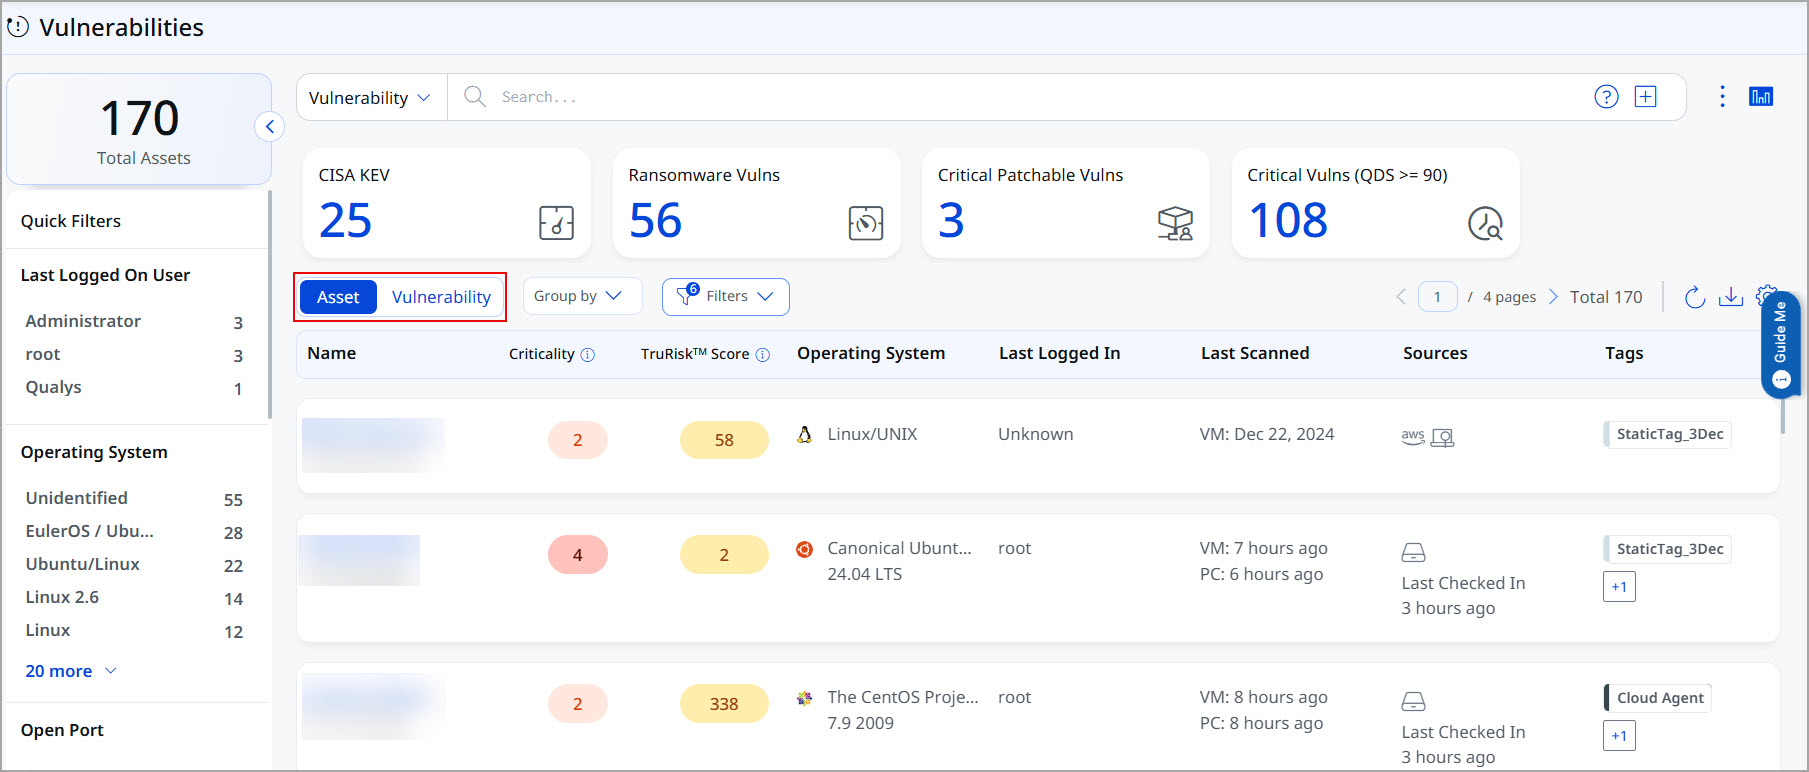Open the three-dot options menu

[x=1722, y=97]
